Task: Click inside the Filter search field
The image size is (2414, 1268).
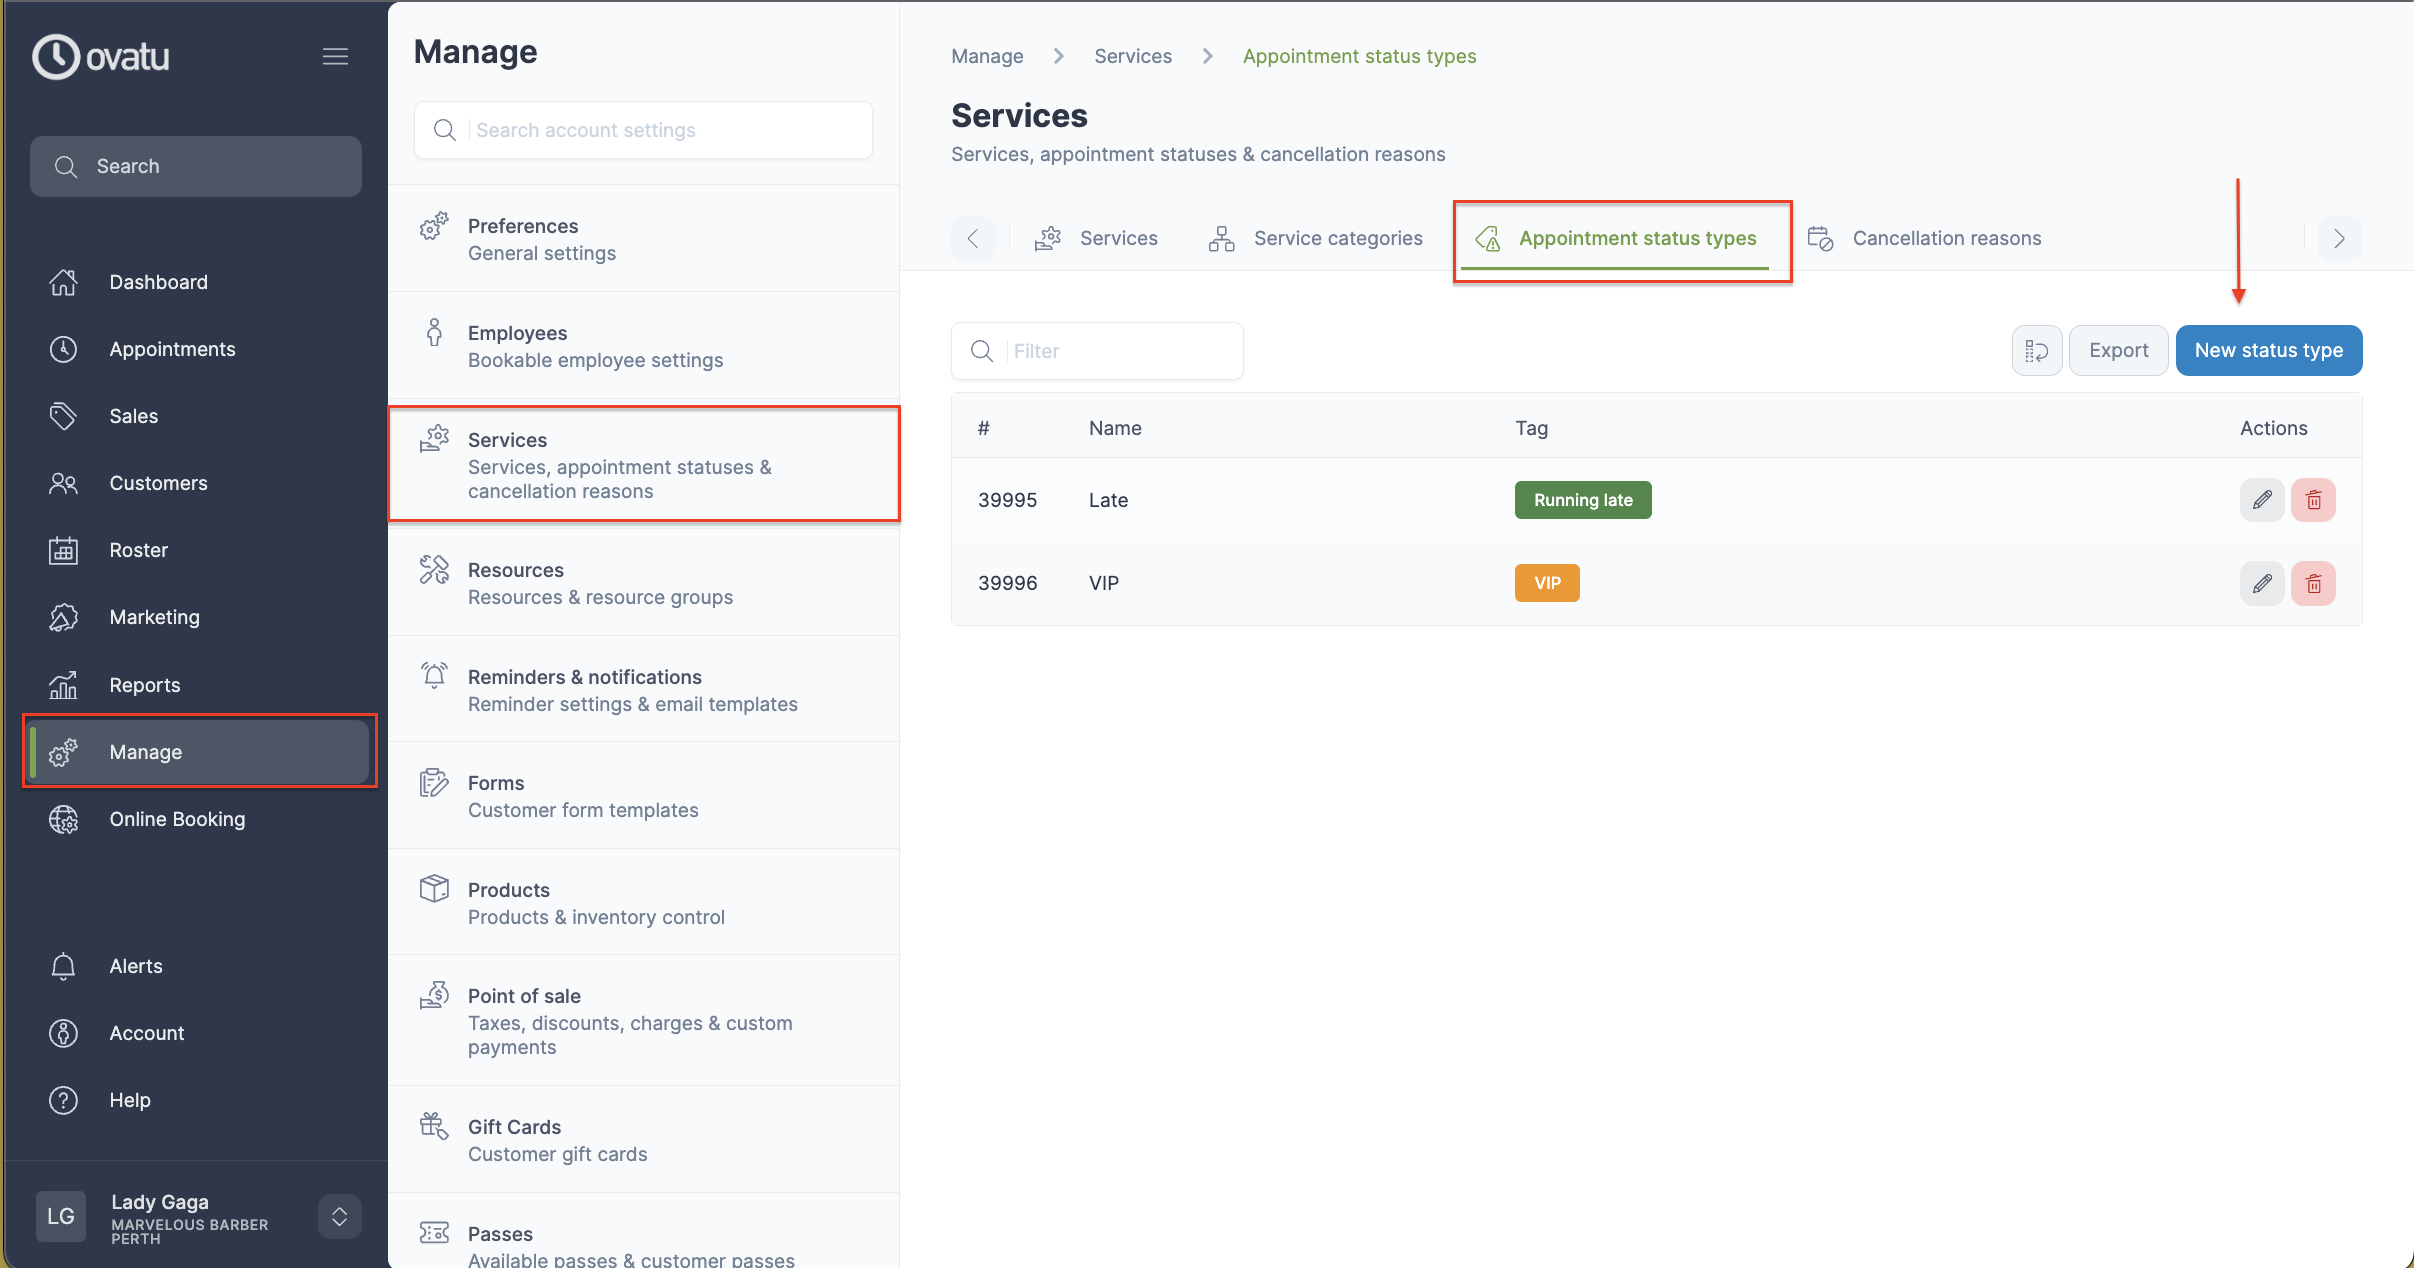Action: tap(1097, 351)
